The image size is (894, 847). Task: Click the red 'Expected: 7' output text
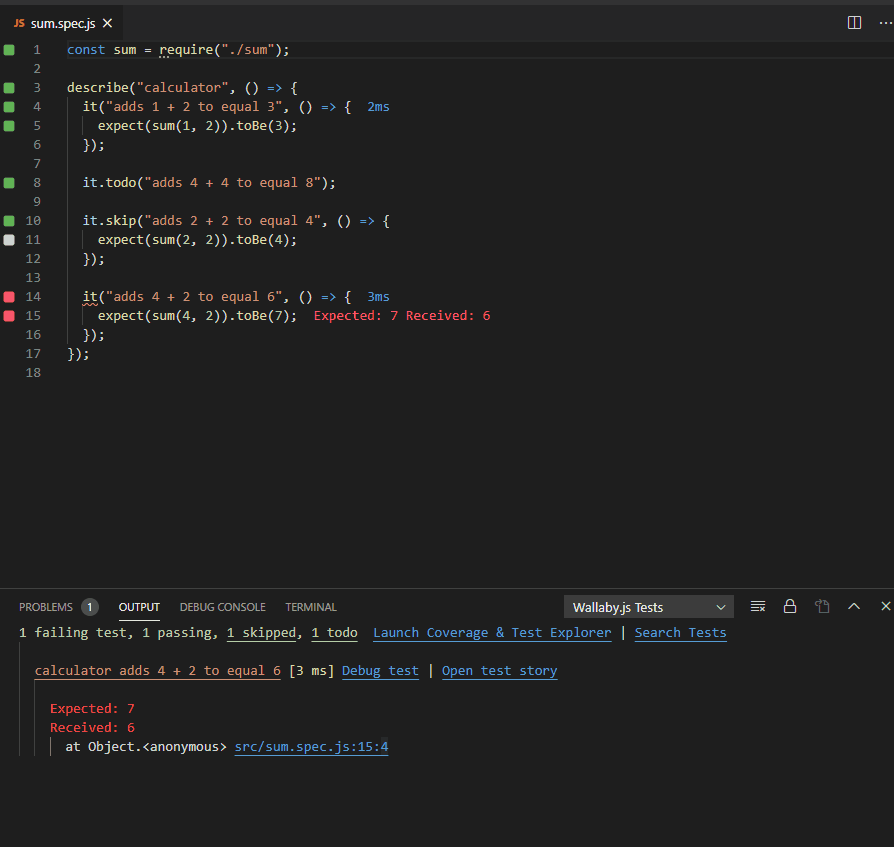click(92, 708)
